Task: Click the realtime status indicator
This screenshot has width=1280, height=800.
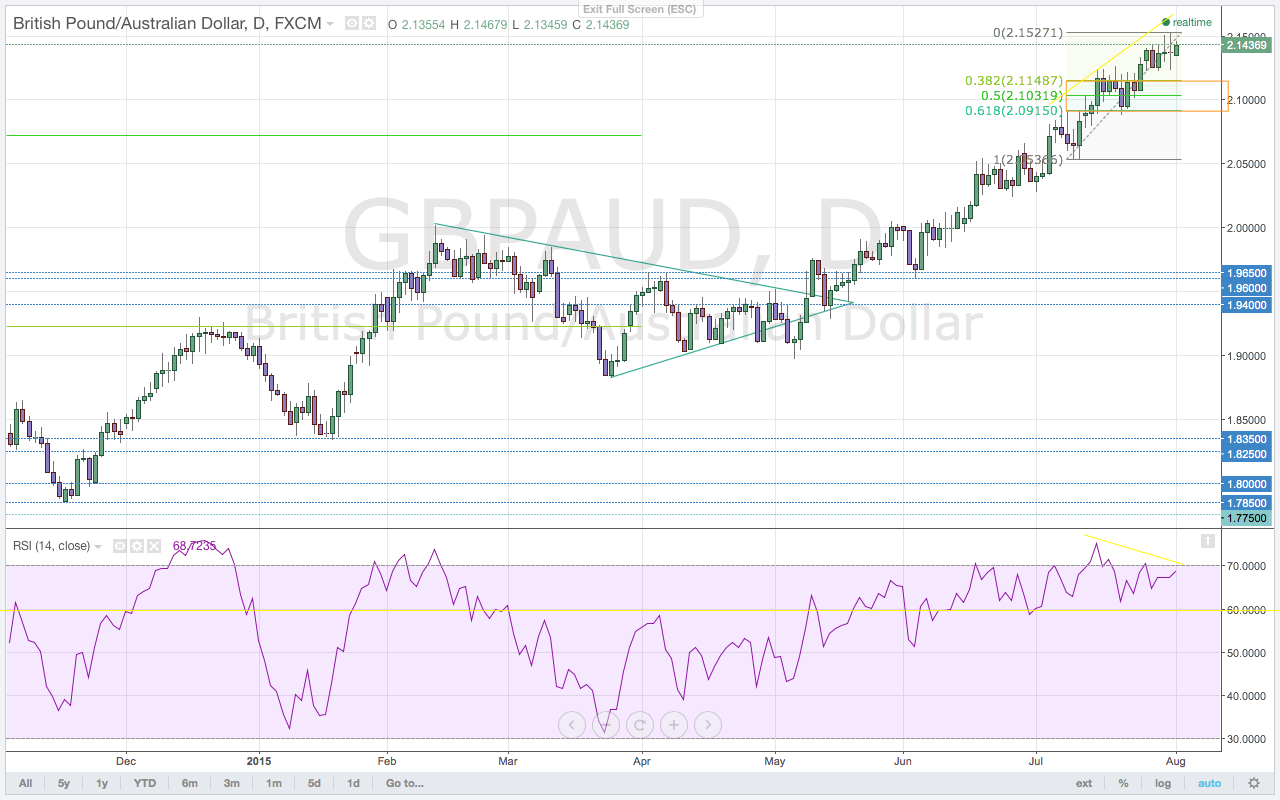Action: pos(1187,22)
